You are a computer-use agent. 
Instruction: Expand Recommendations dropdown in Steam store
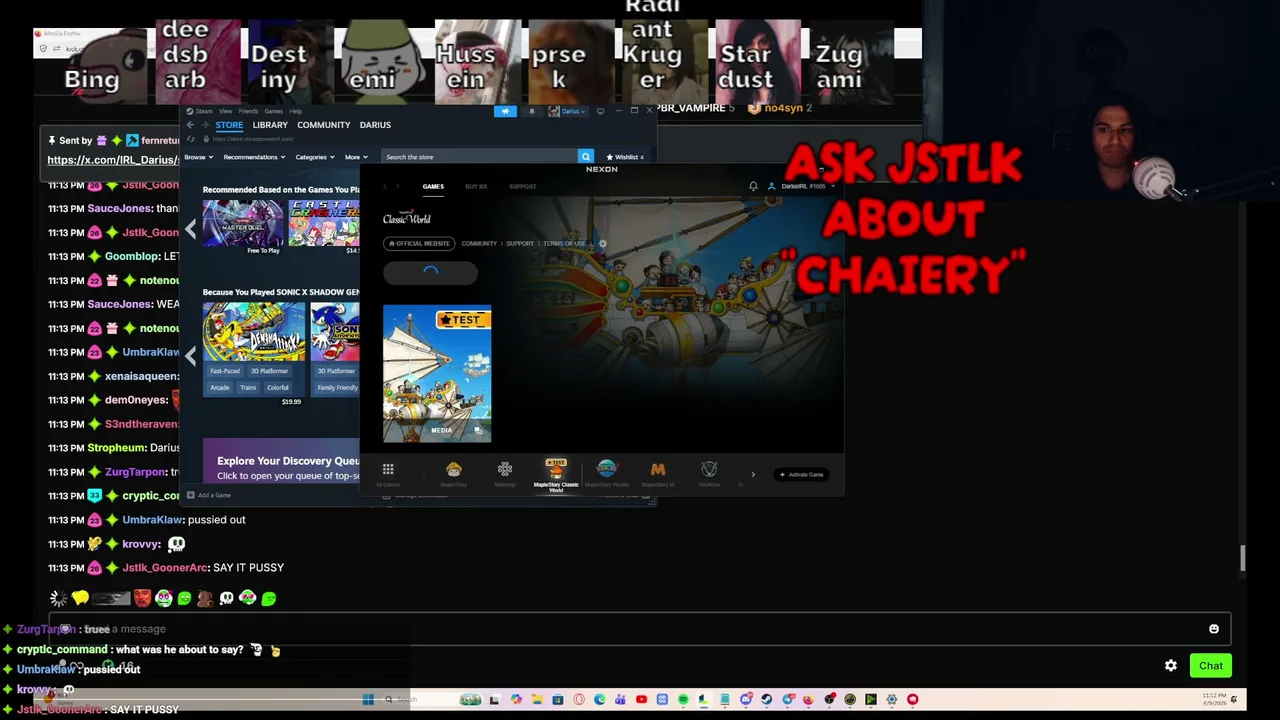(254, 157)
